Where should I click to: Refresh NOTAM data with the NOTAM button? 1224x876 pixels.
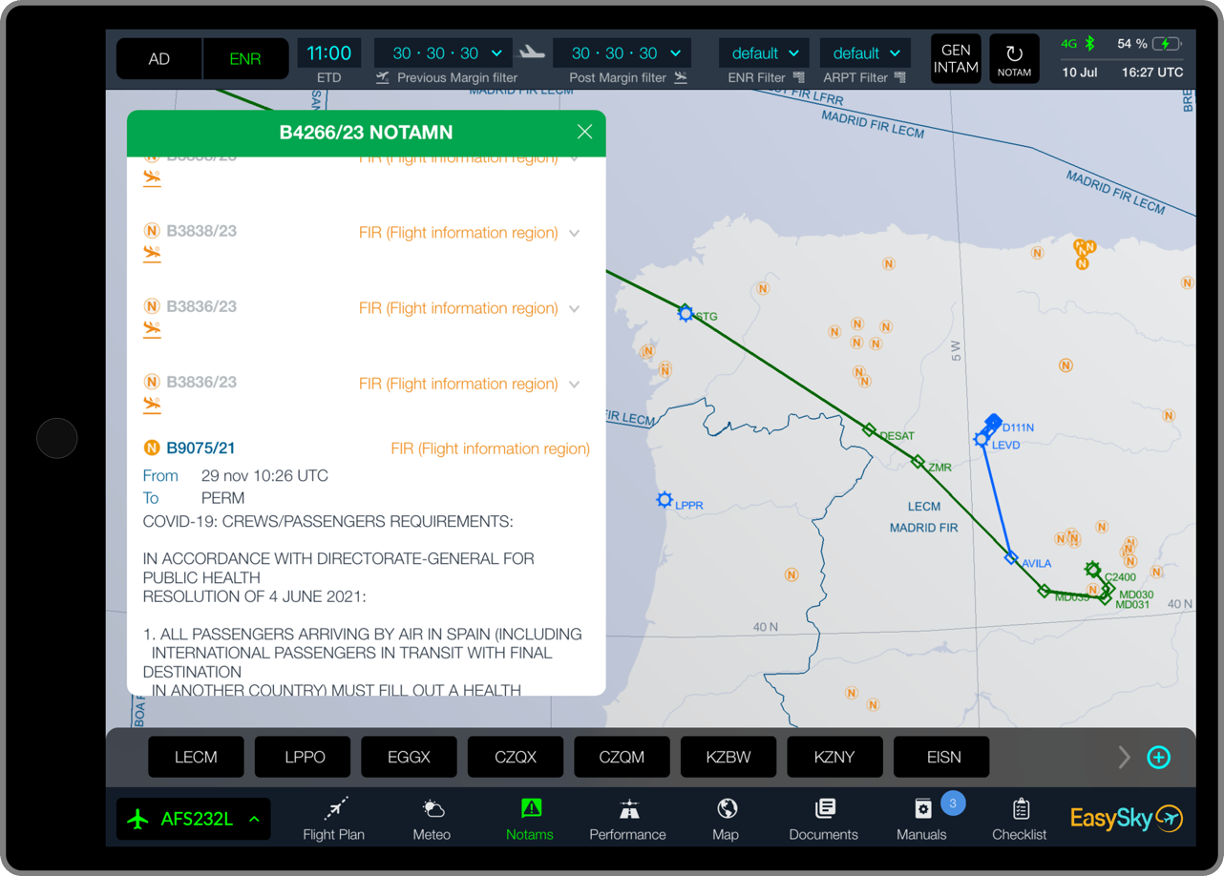pyautogui.click(x=1014, y=59)
